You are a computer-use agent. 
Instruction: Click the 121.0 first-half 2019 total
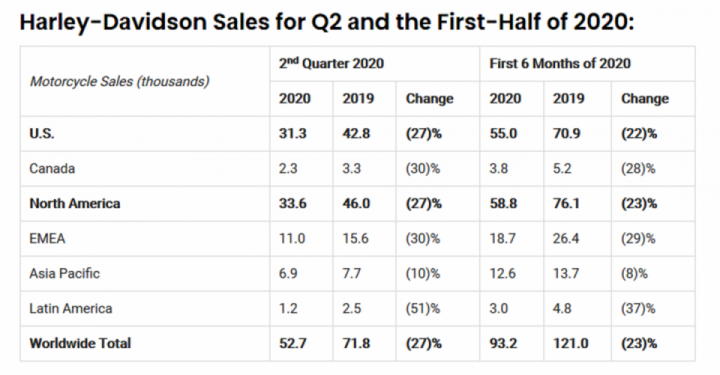click(570, 343)
